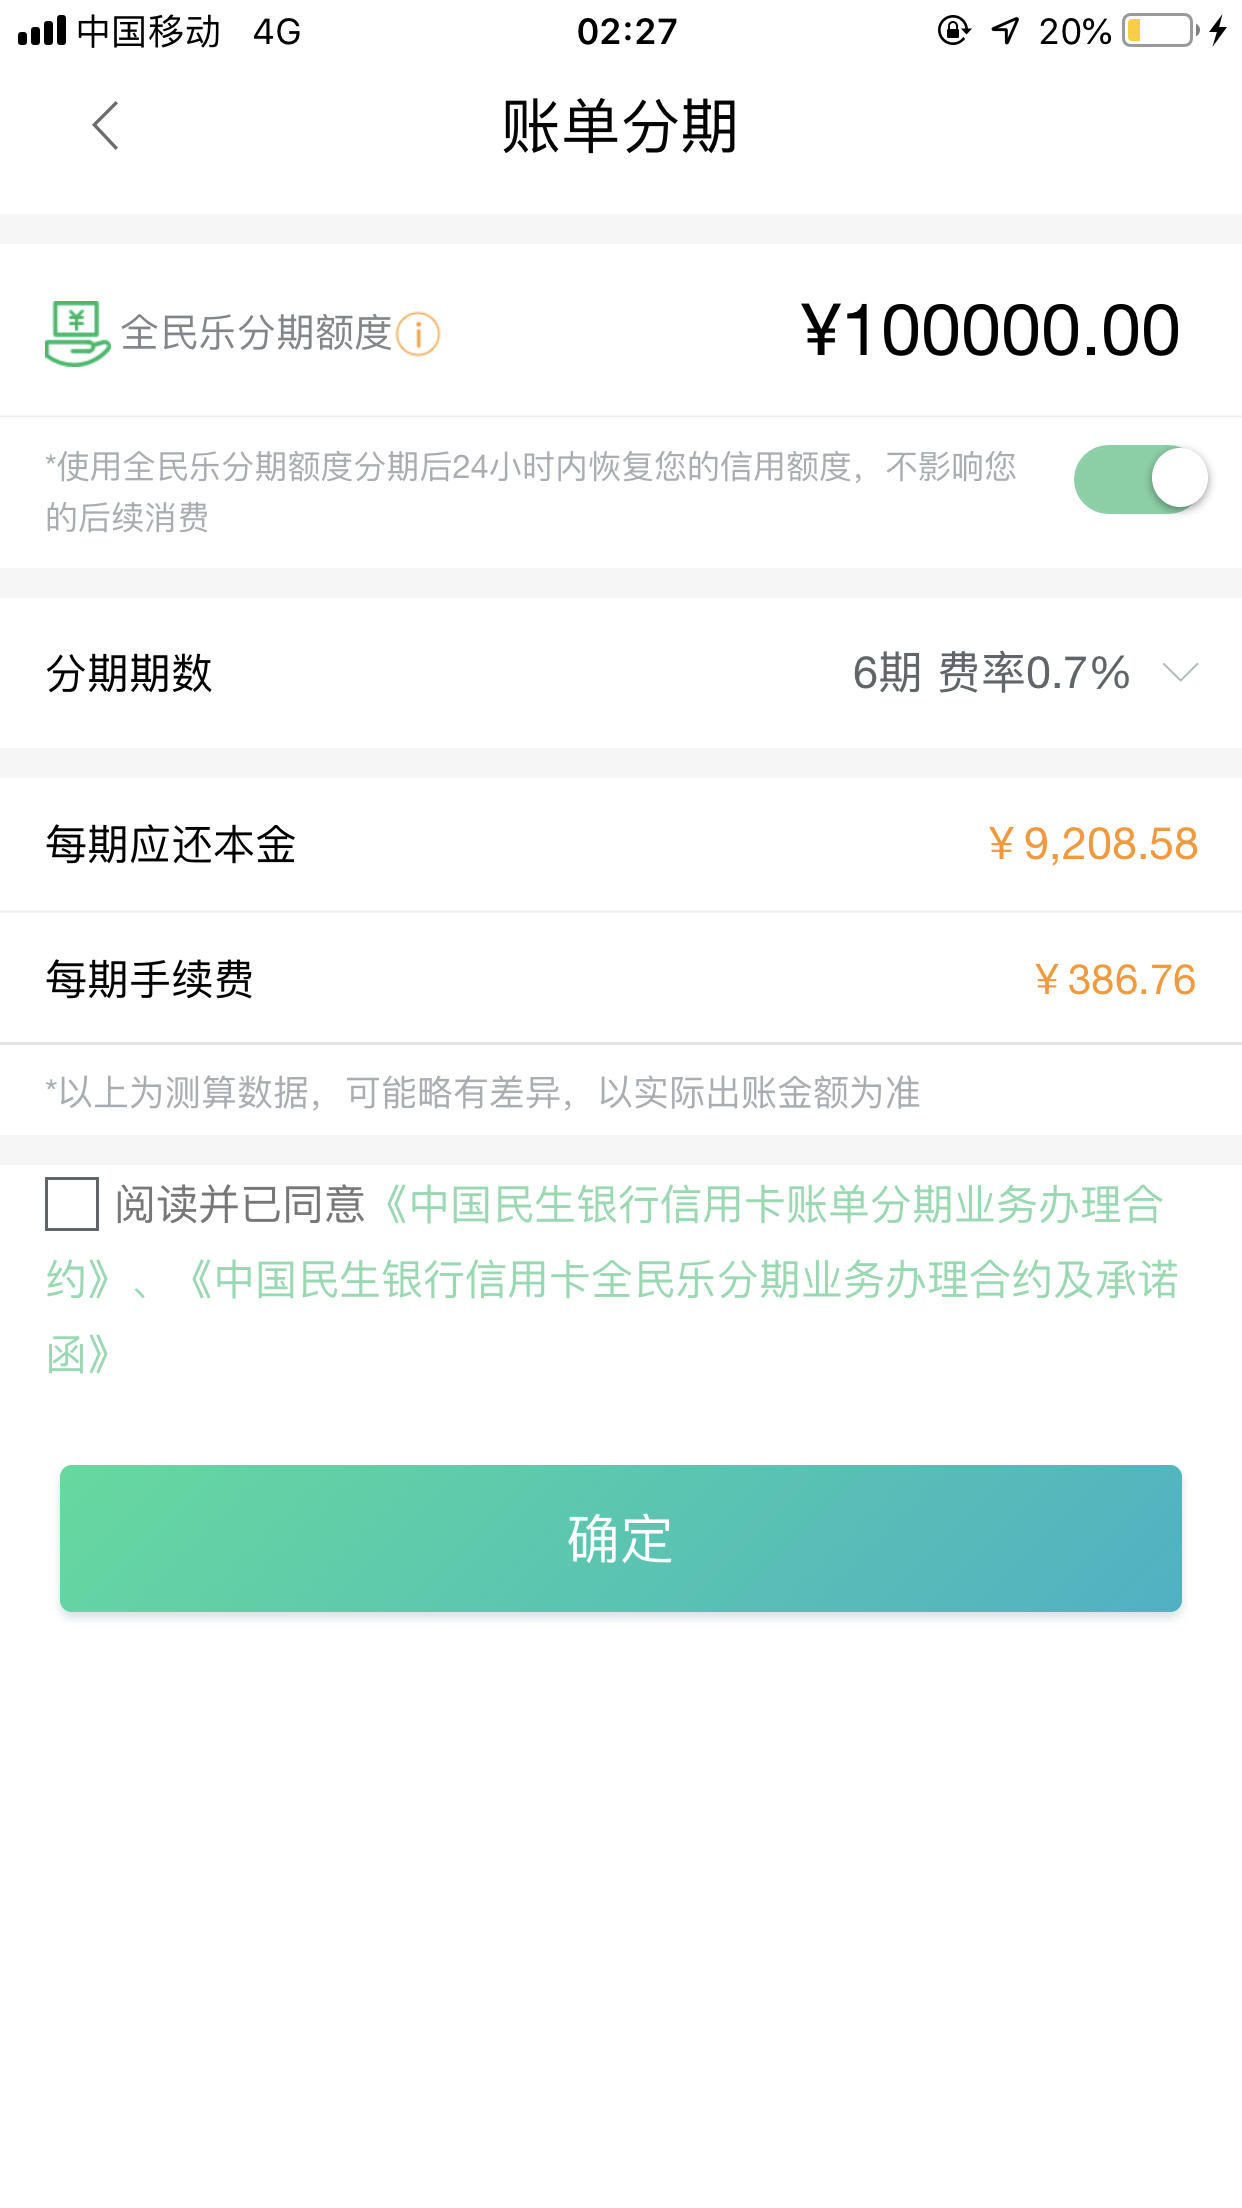
Task: Open 《中国民生银行信用卡全民乐分期业务办理合约及承诺函》 link
Action: point(612,1317)
